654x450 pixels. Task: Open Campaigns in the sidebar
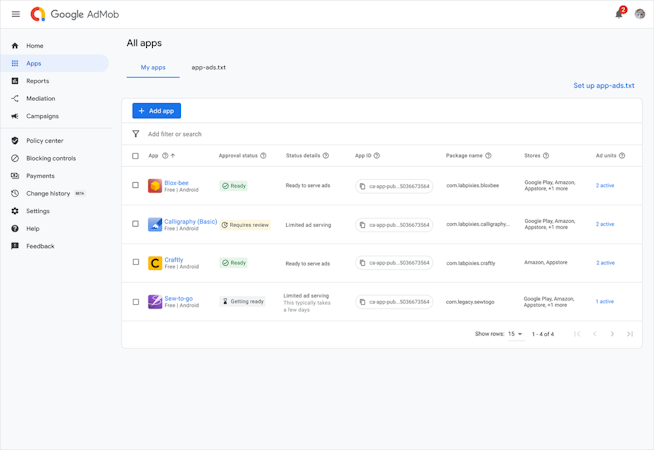(54, 116)
